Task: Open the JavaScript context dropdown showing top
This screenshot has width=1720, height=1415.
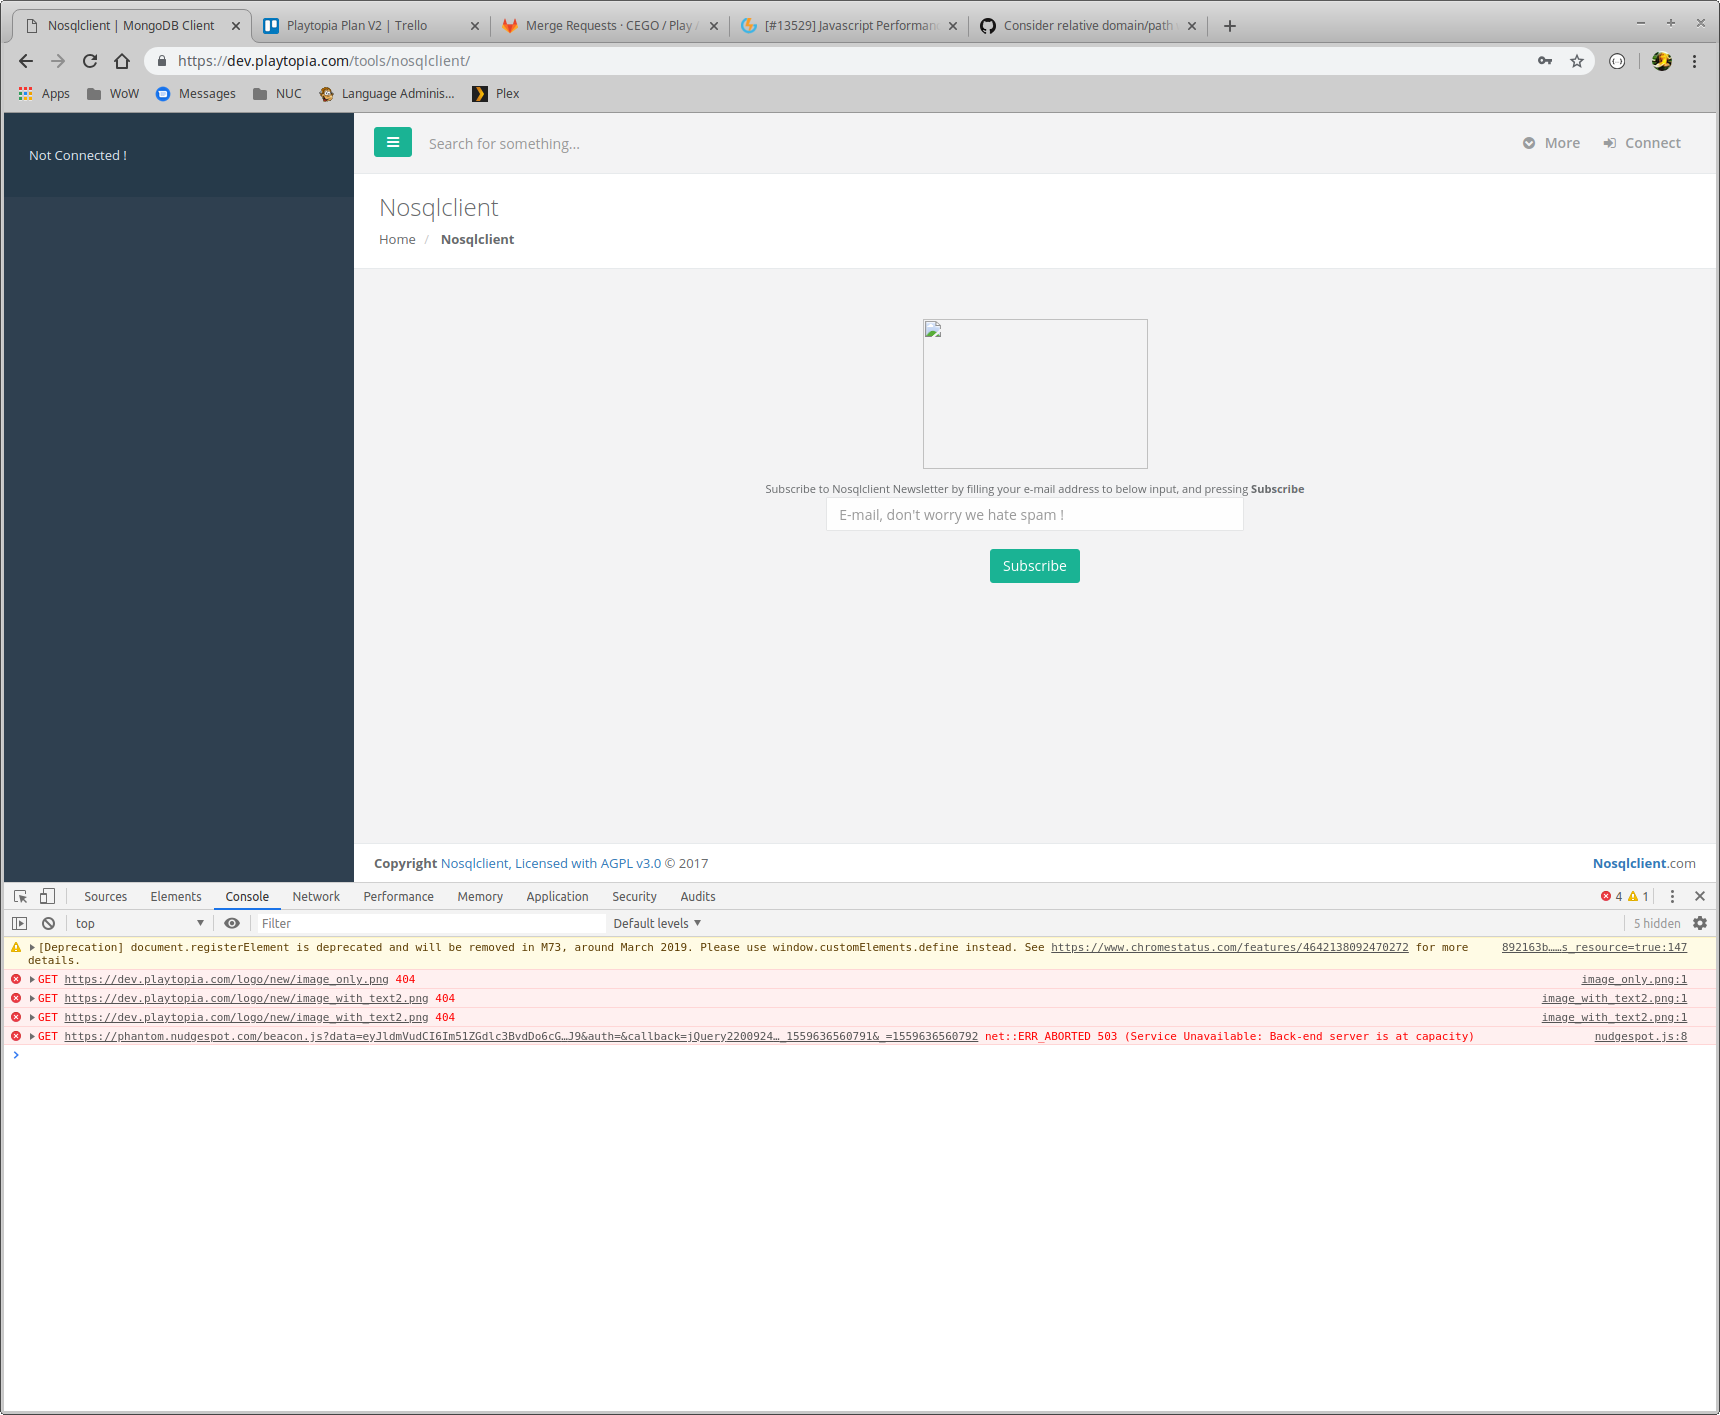Action: pyautogui.click(x=138, y=922)
